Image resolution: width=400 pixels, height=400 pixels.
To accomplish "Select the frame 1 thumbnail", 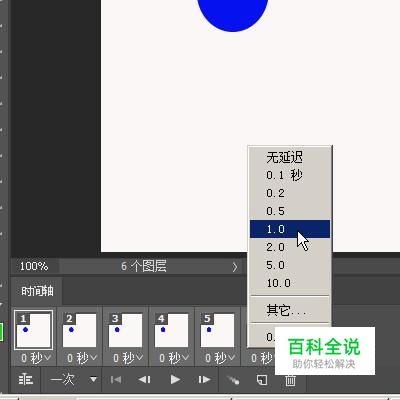I will pyautogui.click(x=33, y=330).
